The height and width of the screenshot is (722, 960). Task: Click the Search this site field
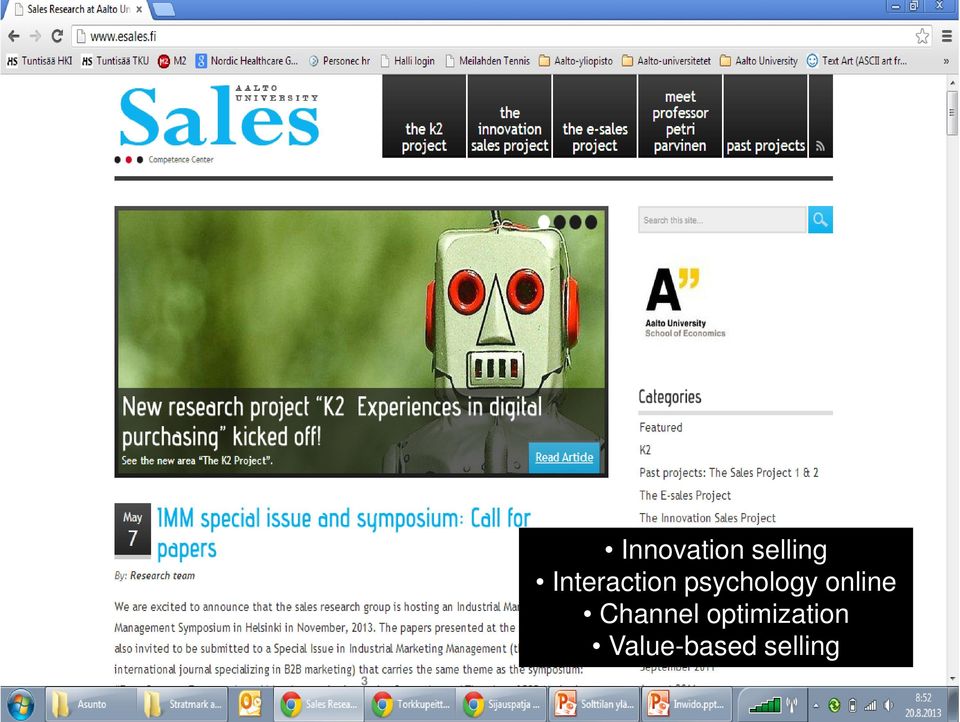pyautogui.click(x=722, y=220)
